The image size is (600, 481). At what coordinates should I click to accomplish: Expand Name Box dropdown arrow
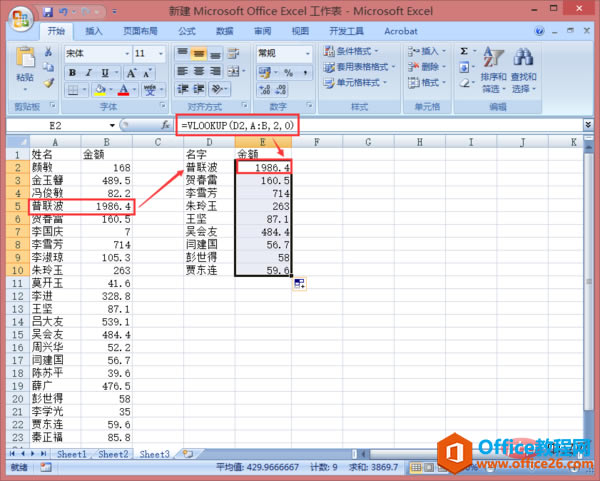click(x=112, y=126)
